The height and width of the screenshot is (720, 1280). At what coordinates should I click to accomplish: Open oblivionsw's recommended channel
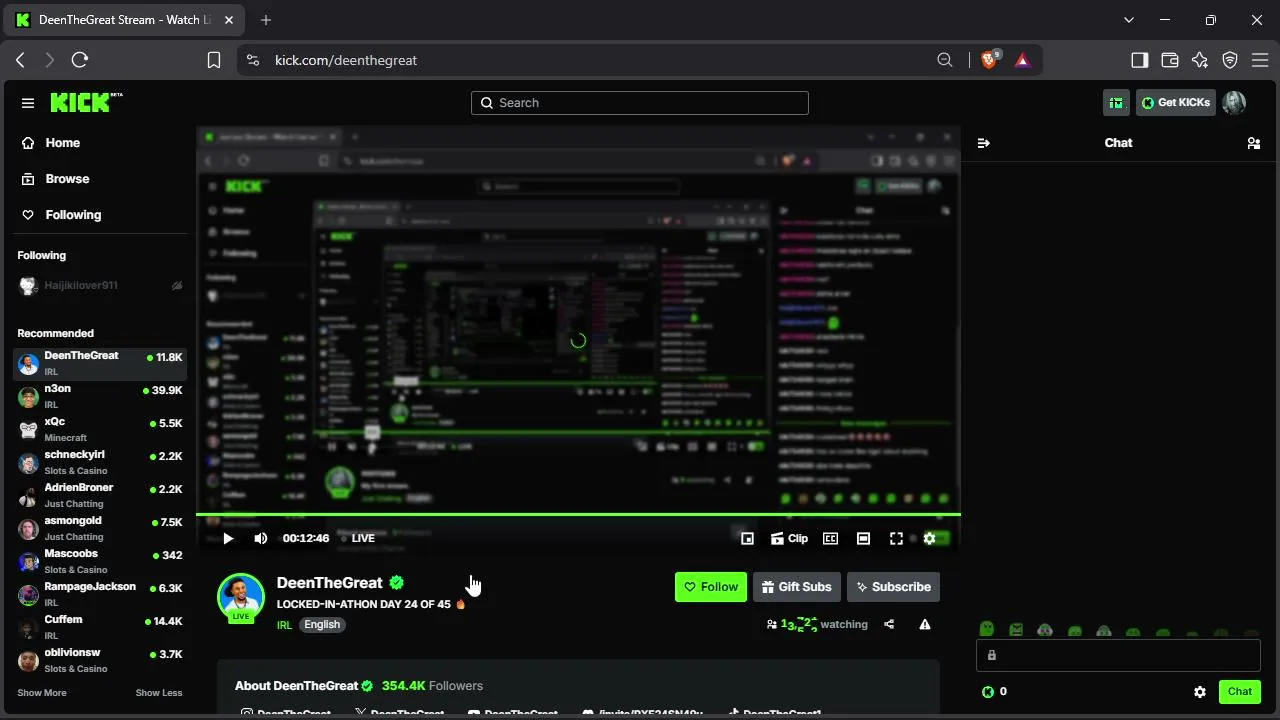[x=100, y=660]
